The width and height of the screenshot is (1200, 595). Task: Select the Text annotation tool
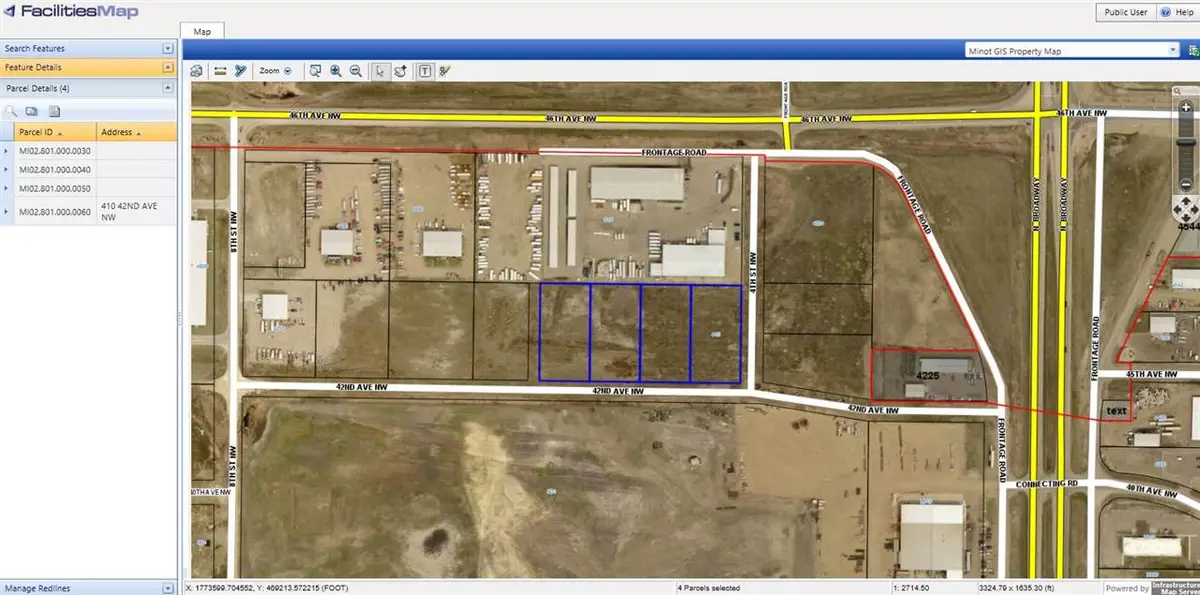[425, 71]
